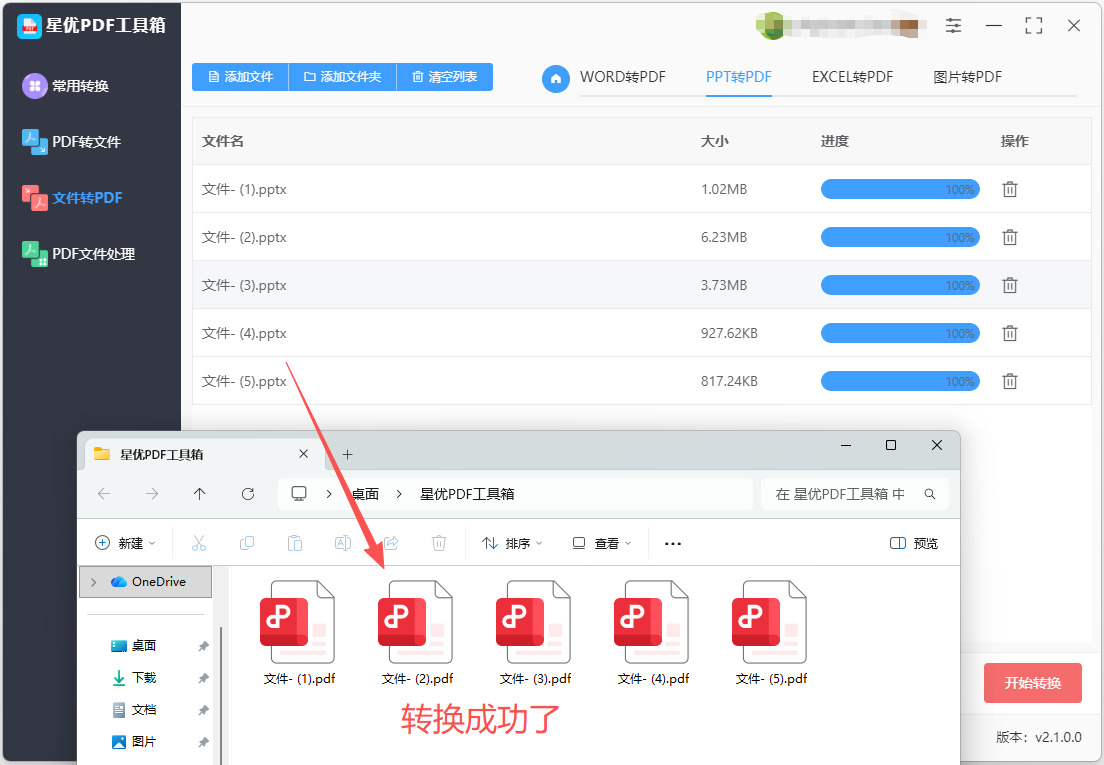Click chevron after computer icon in address bar
The height and width of the screenshot is (765, 1104).
point(329,494)
